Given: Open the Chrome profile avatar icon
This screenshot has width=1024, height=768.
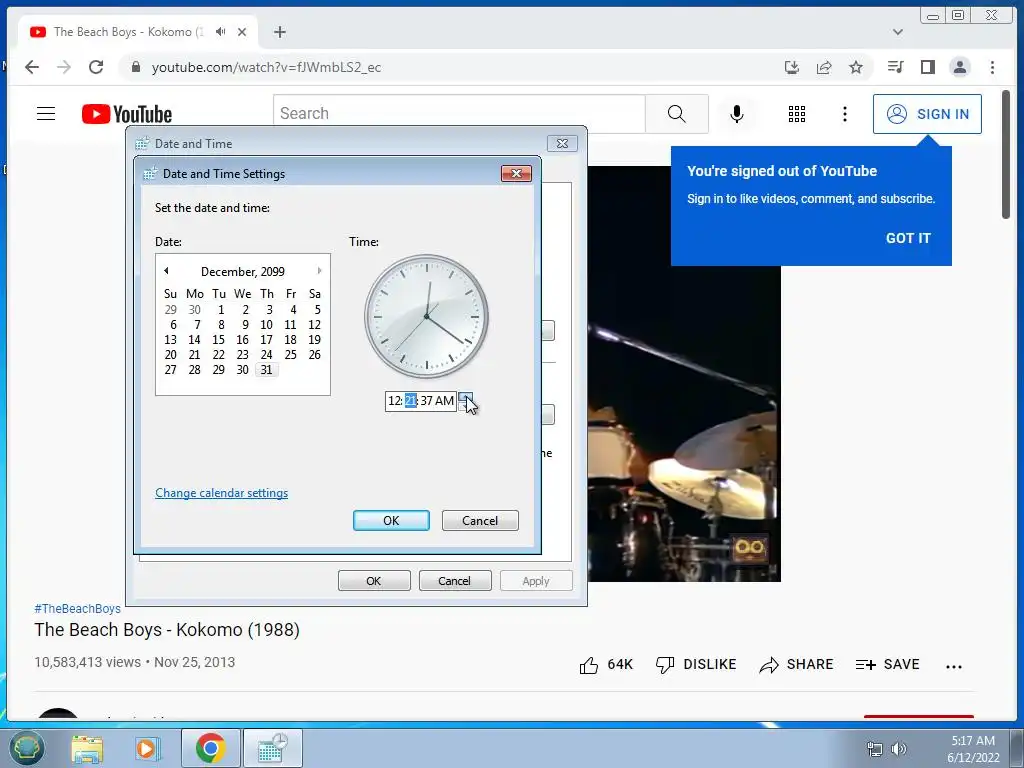Looking at the screenshot, I should (959, 67).
